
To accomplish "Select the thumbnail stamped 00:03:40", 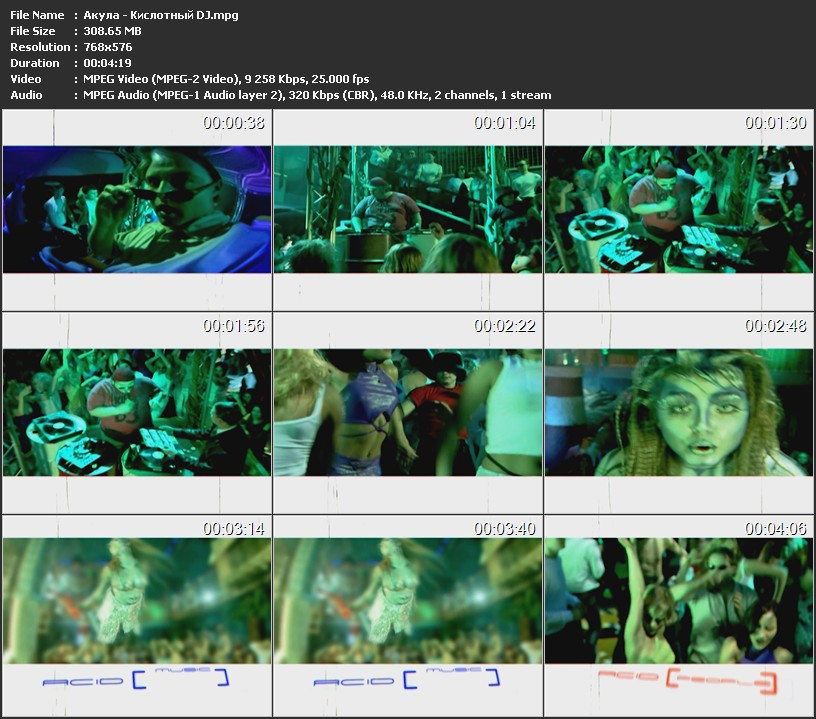I will tap(408, 600).
